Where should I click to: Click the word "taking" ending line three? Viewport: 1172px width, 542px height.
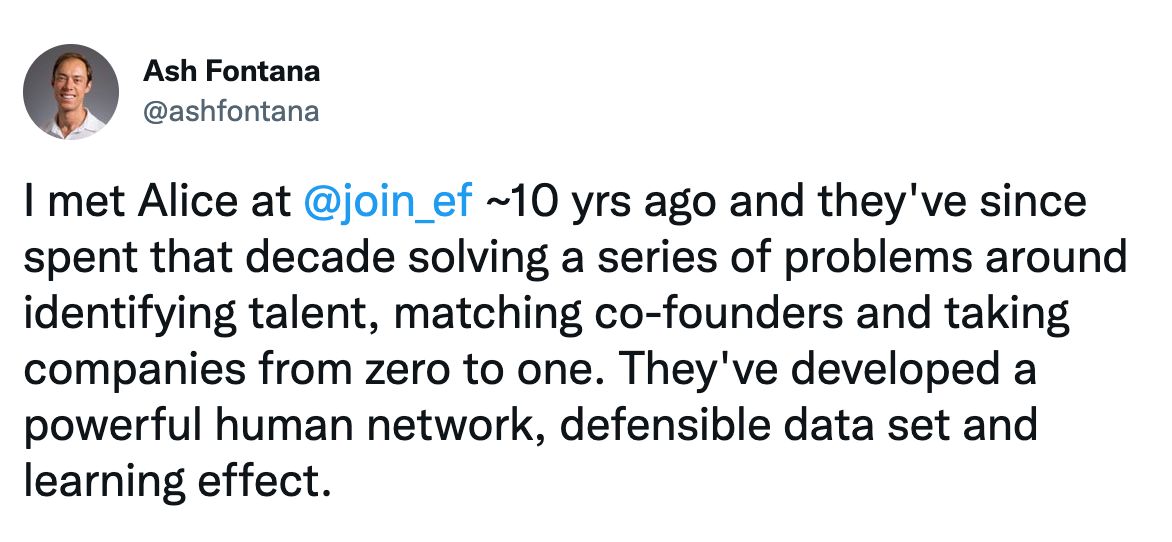(1001, 315)
